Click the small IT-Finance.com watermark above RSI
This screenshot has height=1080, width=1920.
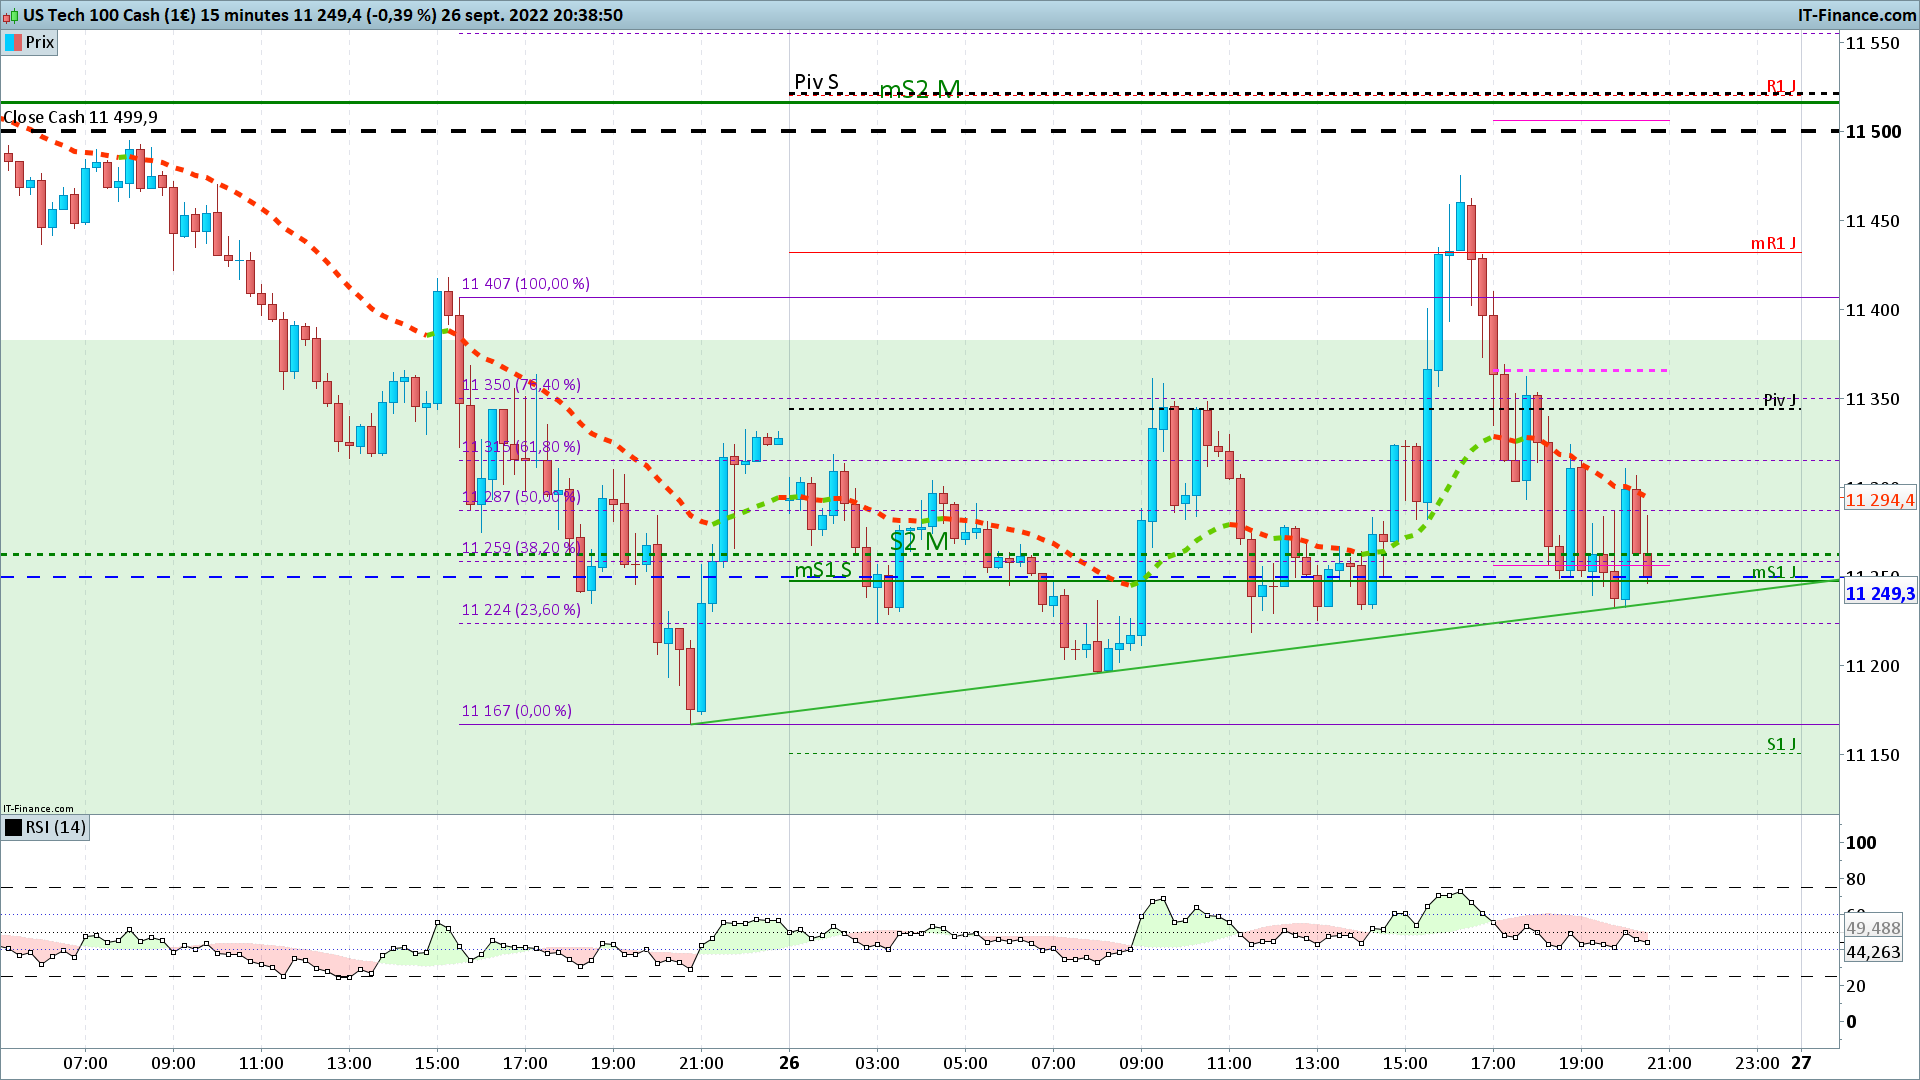pyautogui.click(x=38, y=808)
